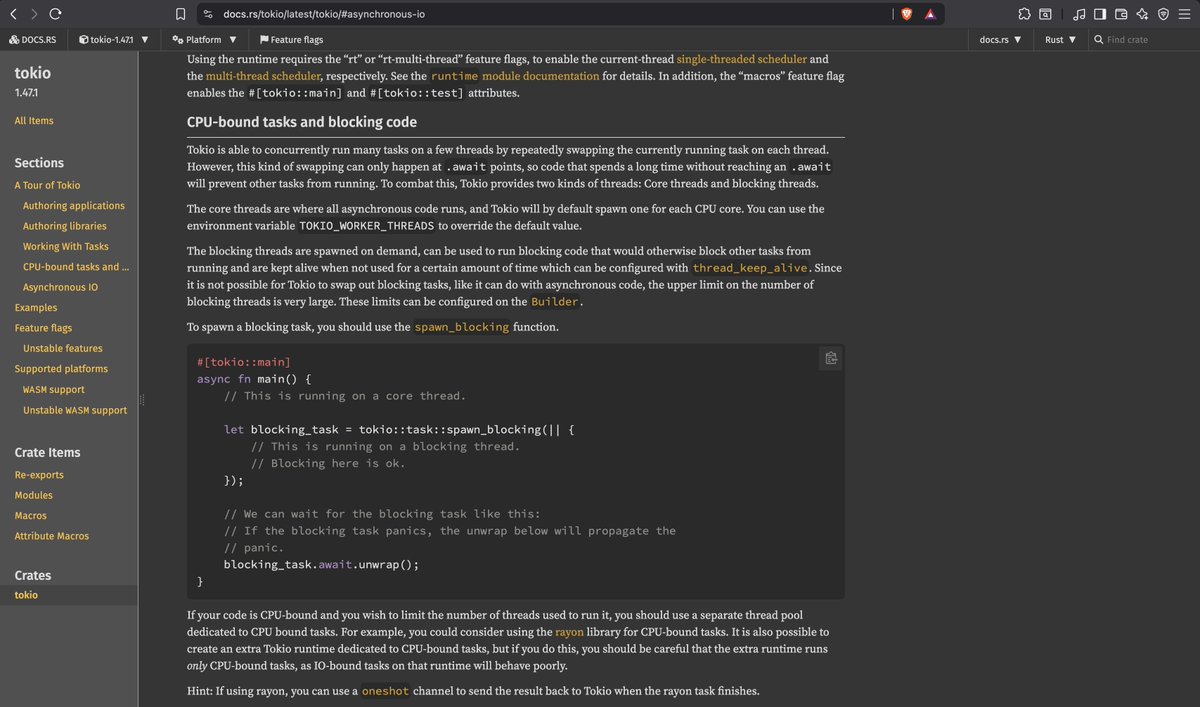Follow the rayon library link
This screenshot has width=1200, height=707.
[x=570, y=632]
